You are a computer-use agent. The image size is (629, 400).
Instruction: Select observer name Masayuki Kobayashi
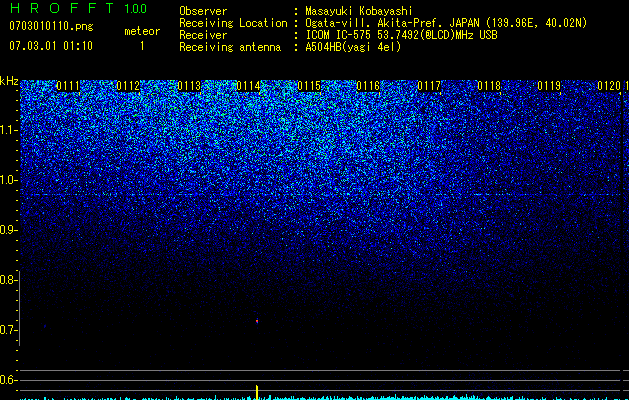click(359, 11)
